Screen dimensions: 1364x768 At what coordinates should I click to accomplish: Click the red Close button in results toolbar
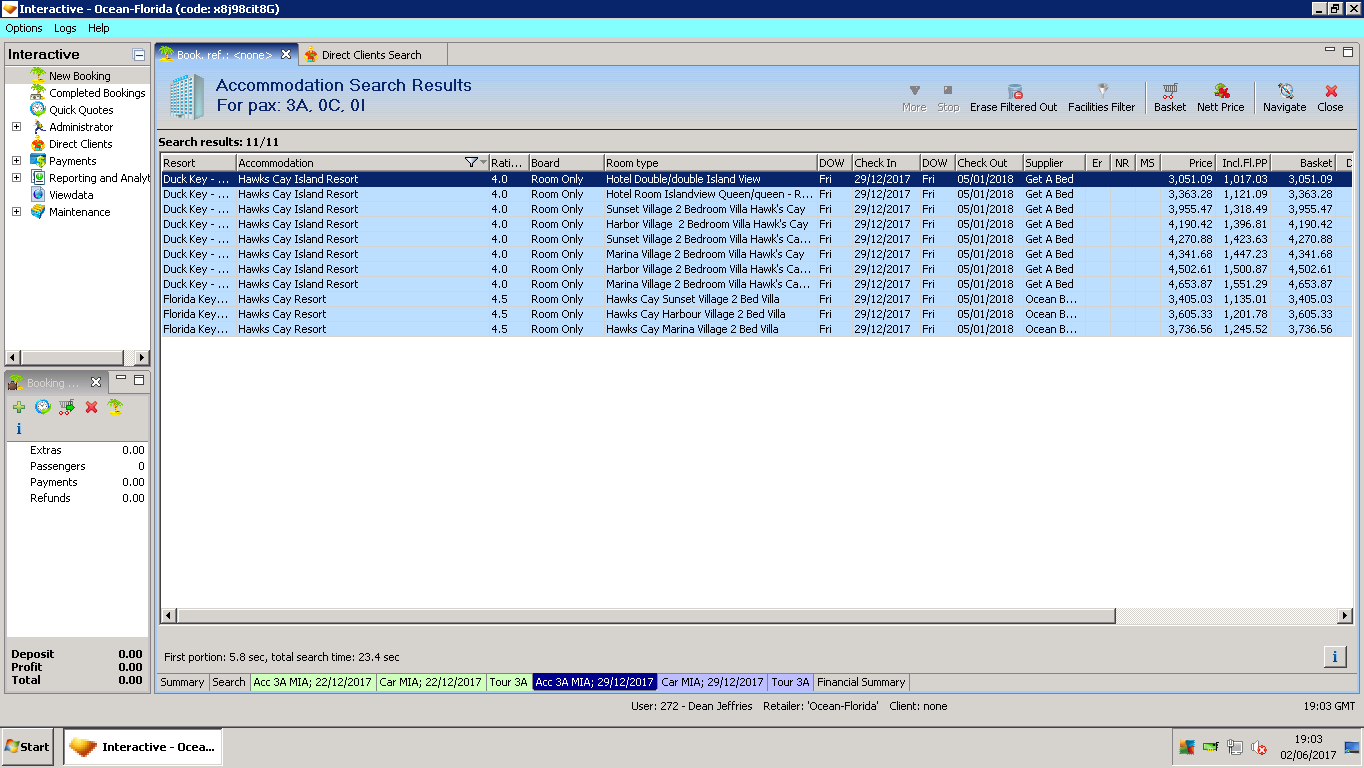(x=1330, y=92)
